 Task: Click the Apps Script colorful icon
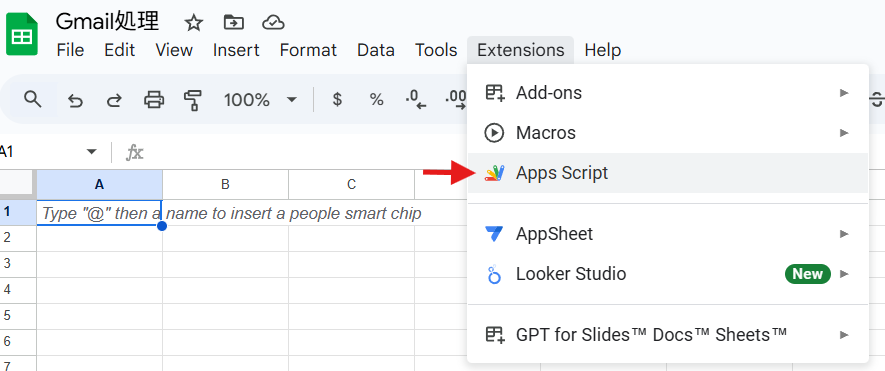click(x=494, y=173)
